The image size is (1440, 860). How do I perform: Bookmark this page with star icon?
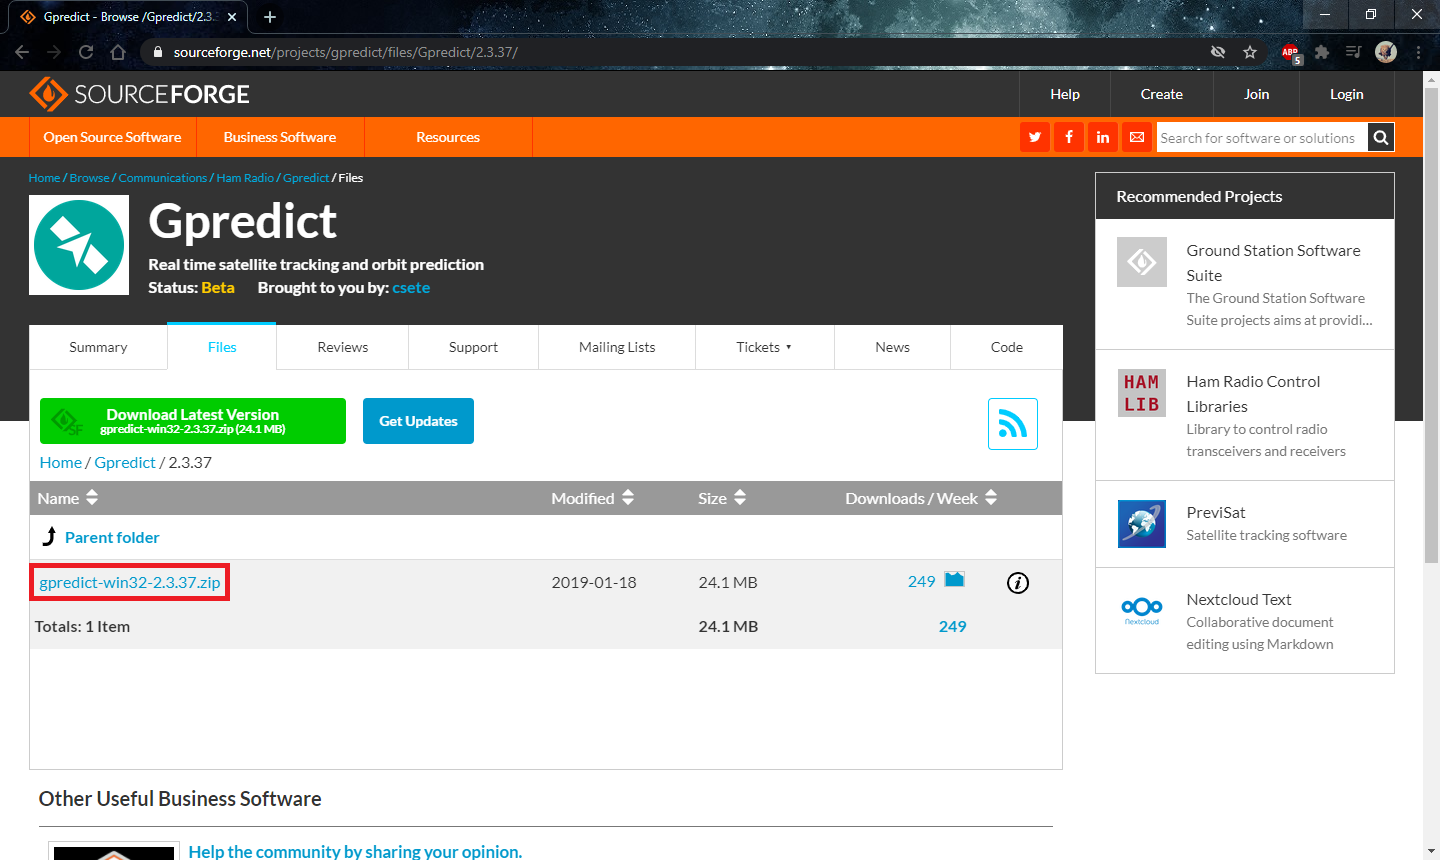[x=1250, y=52]
